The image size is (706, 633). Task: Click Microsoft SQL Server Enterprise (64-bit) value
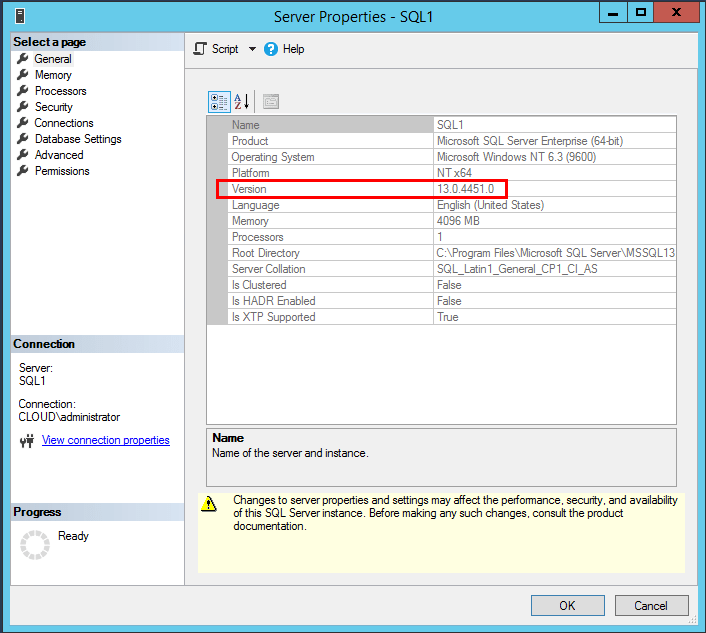click(530, 141)
